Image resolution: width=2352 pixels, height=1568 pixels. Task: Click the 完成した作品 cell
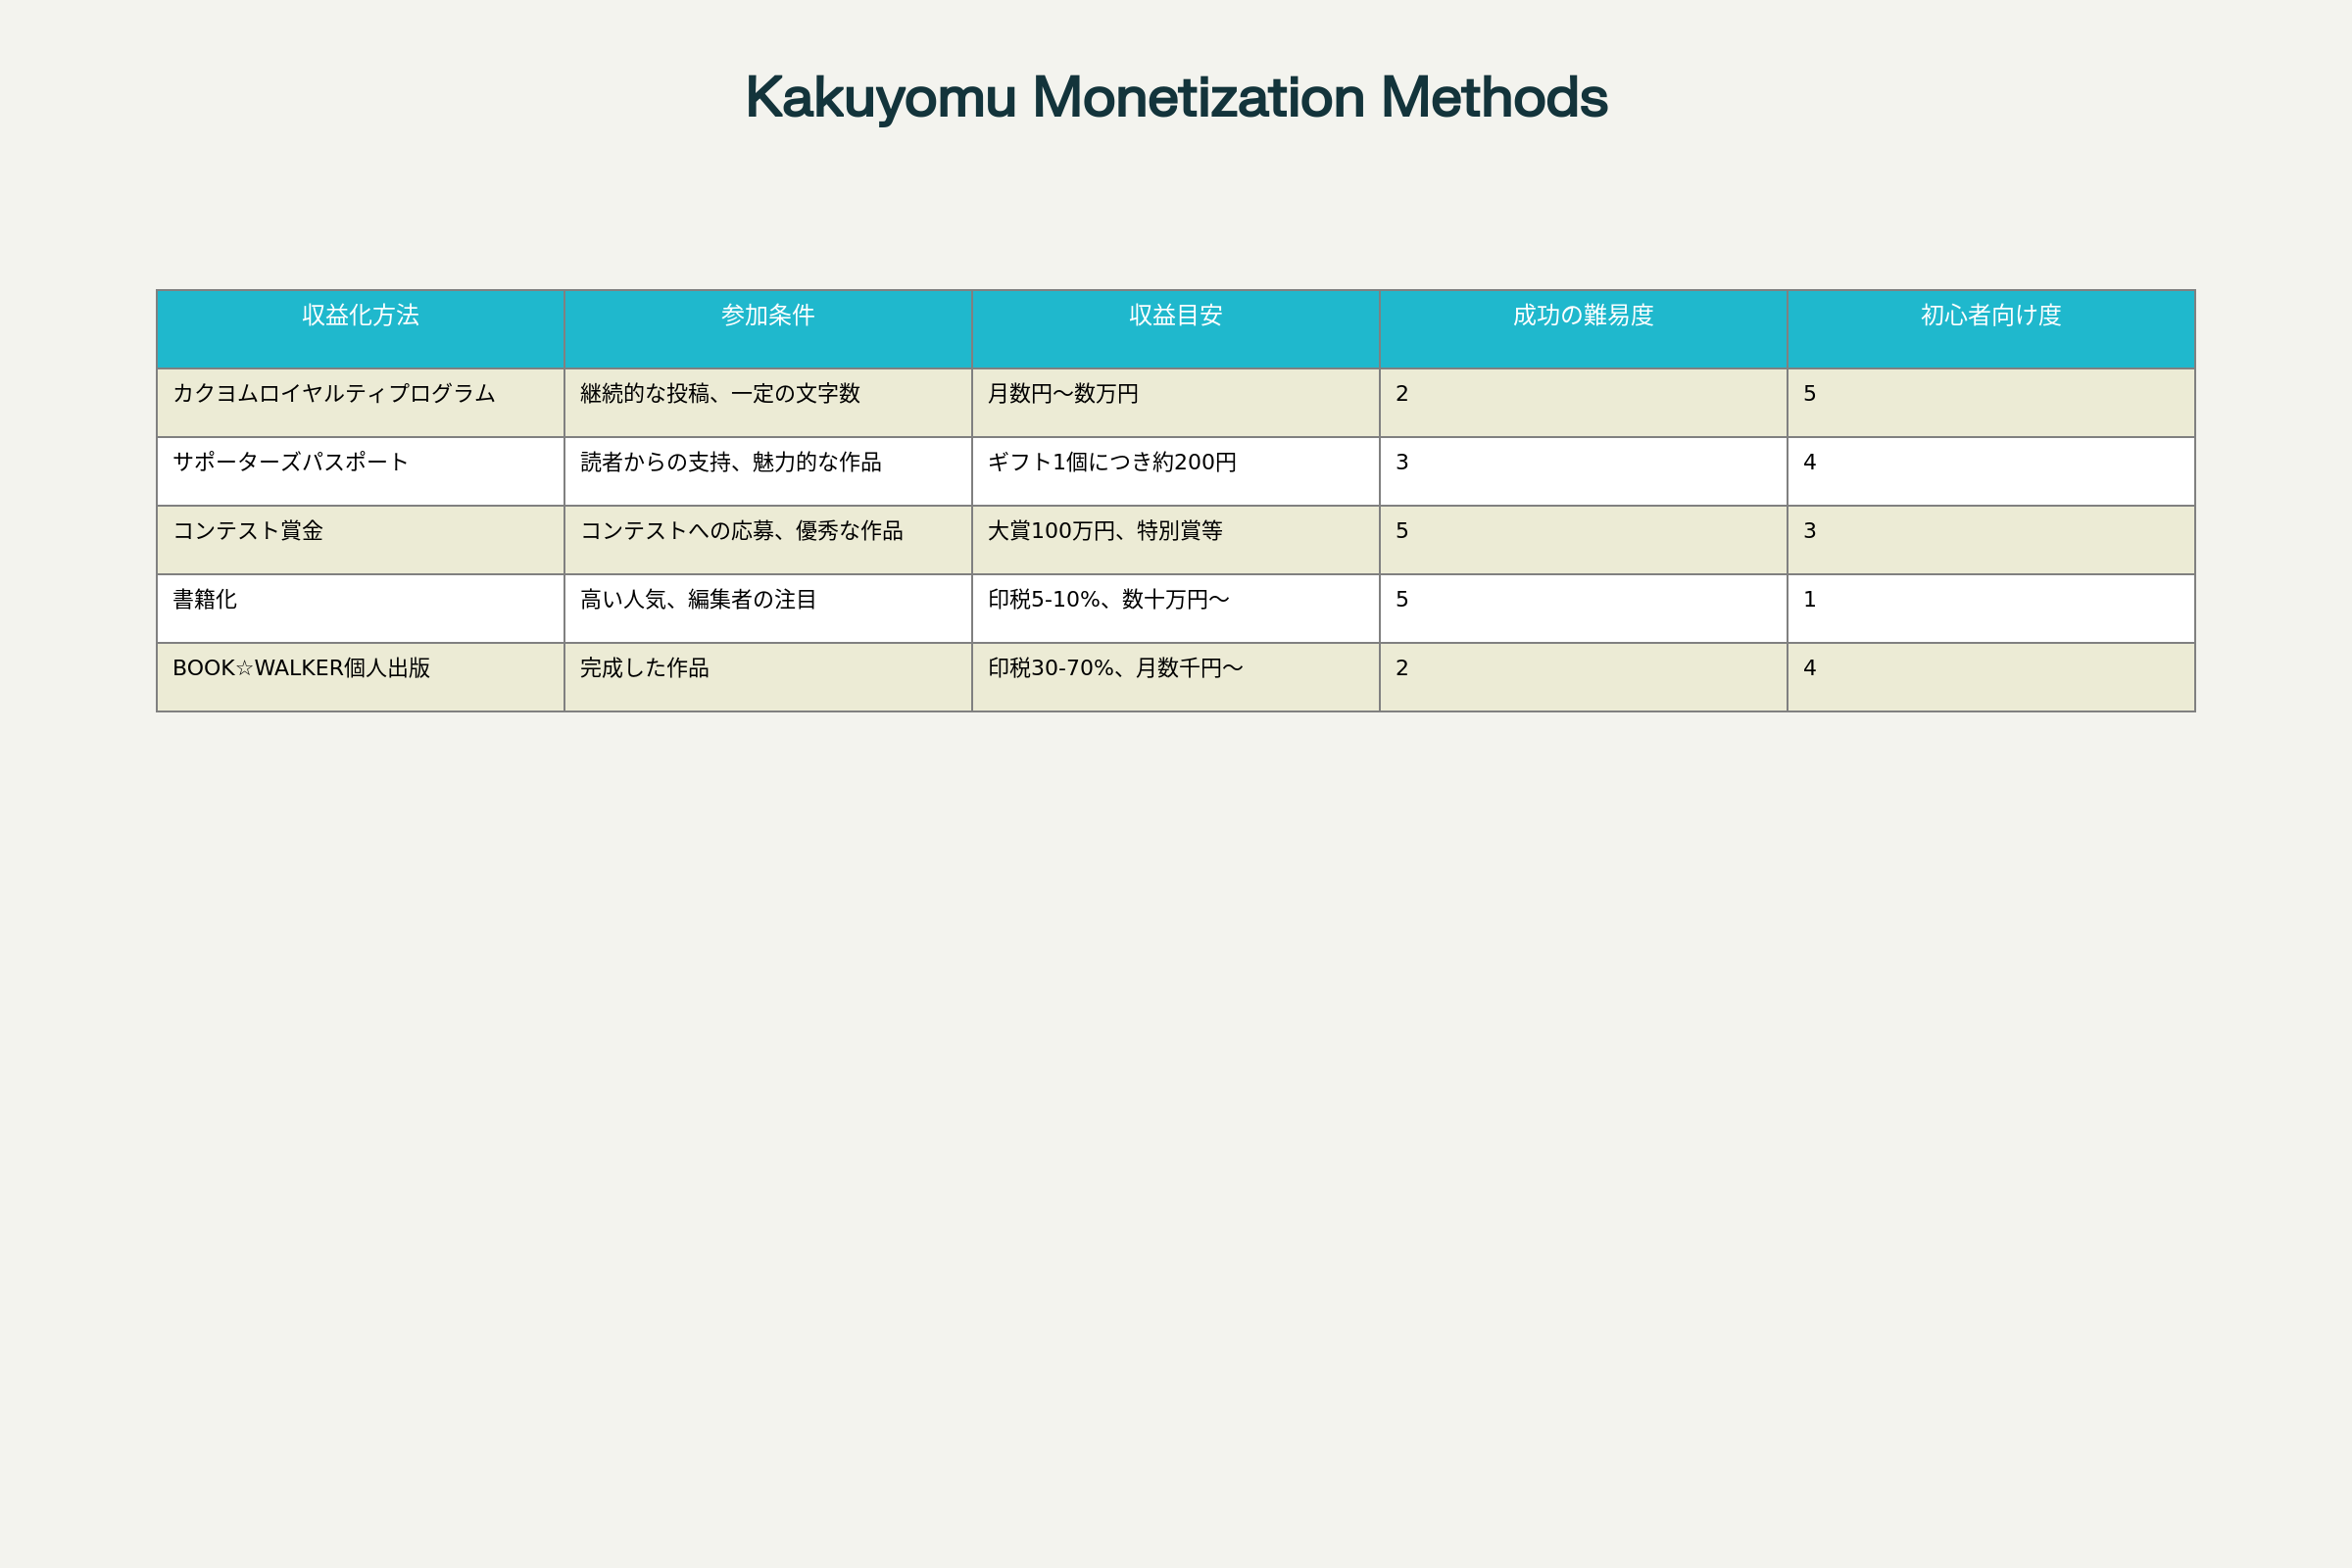(x=768, y=677)
